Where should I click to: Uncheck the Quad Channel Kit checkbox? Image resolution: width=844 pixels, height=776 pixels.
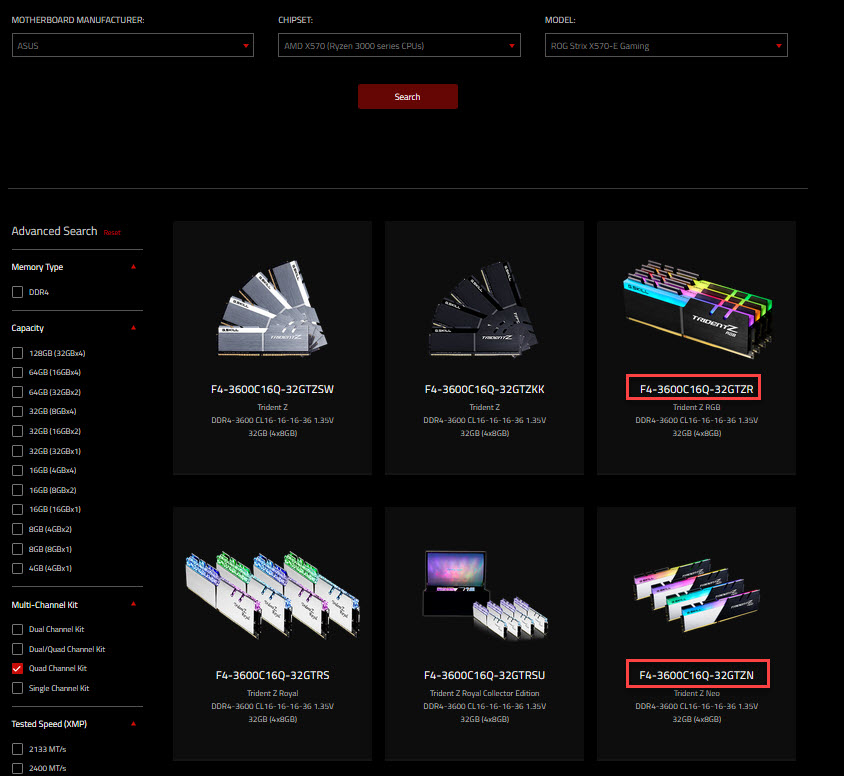[17, 668]
